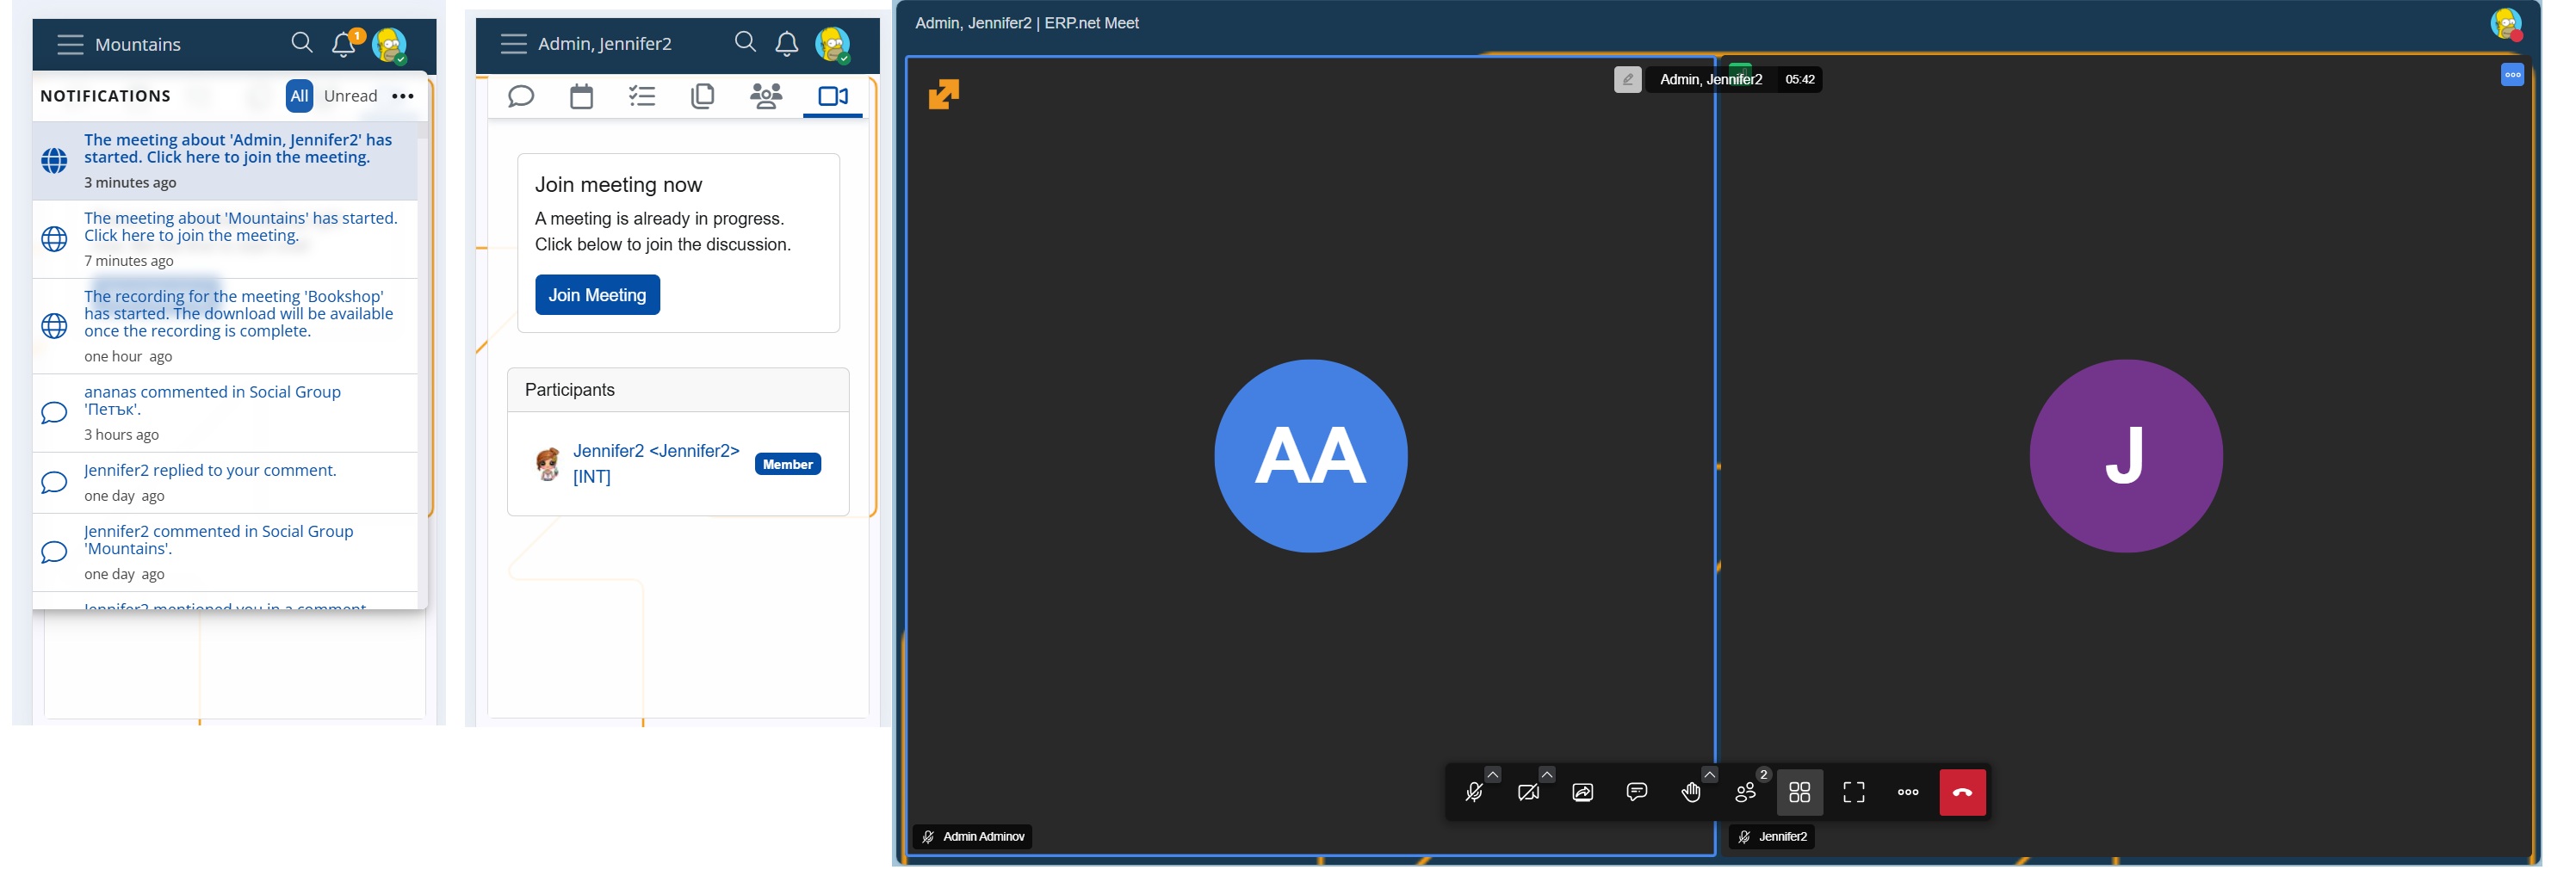Open Jennifer2 commented in 'Mountains' notification
Screen dimensions: 2576x876
225,552
